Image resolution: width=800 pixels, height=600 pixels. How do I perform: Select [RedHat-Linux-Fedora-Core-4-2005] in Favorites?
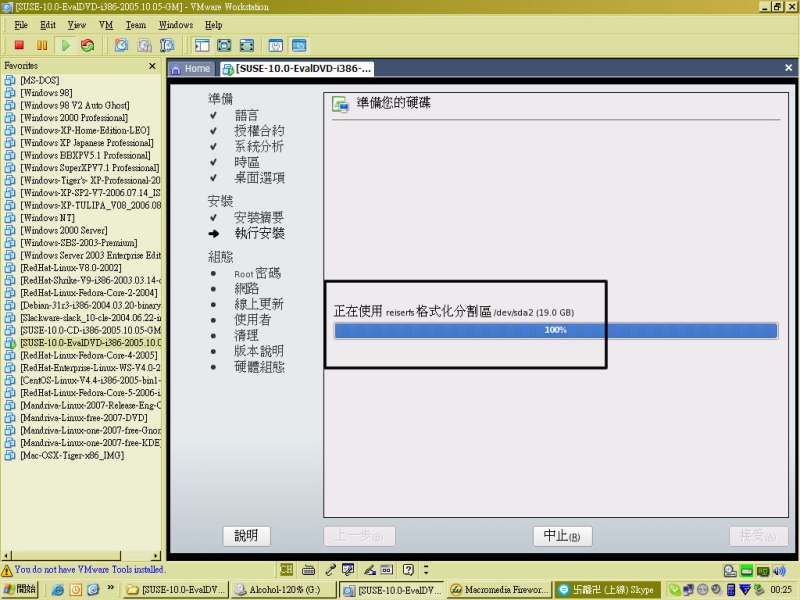89,355
